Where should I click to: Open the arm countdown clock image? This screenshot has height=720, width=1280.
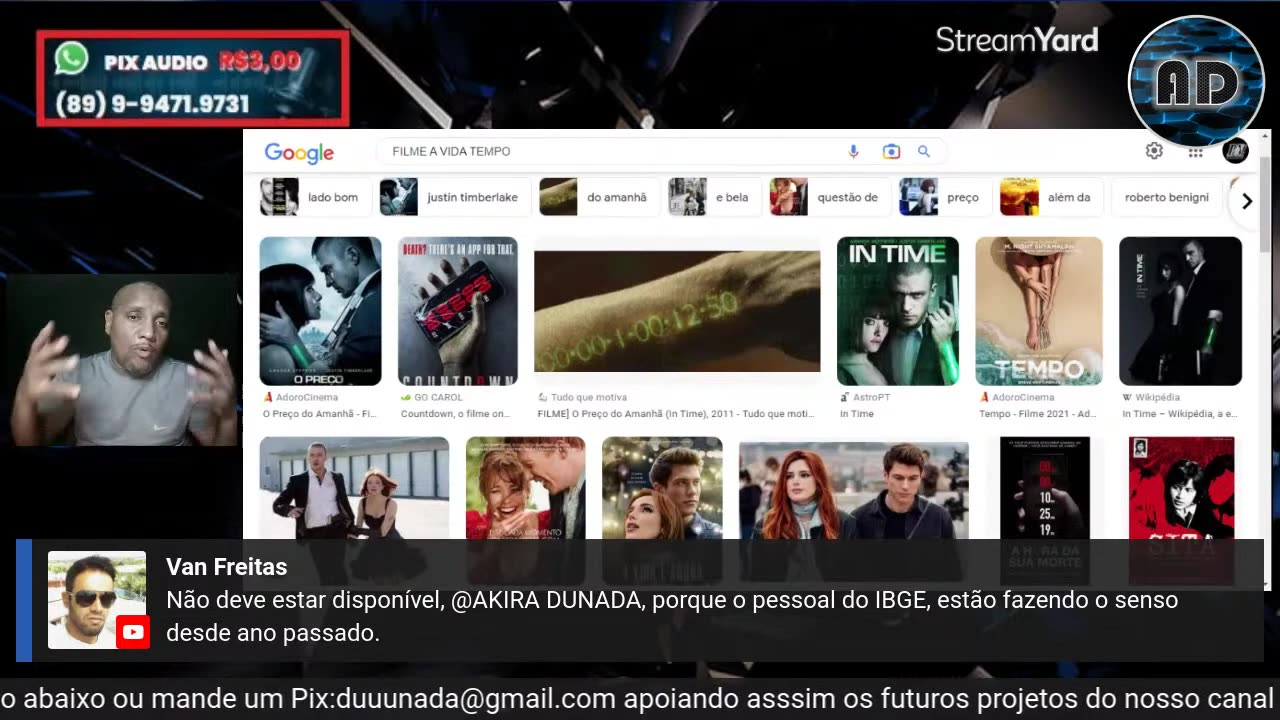(677, 311)
